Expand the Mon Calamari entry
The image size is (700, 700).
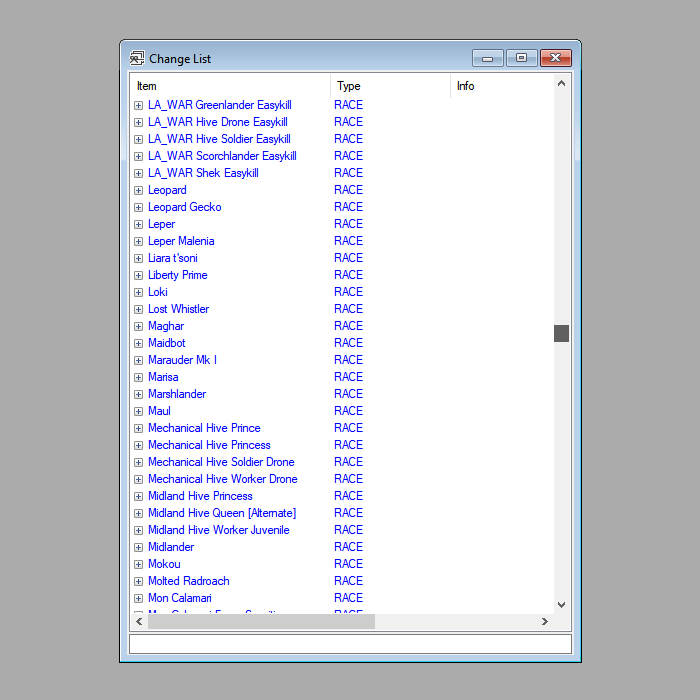click(x=138, y=598)
